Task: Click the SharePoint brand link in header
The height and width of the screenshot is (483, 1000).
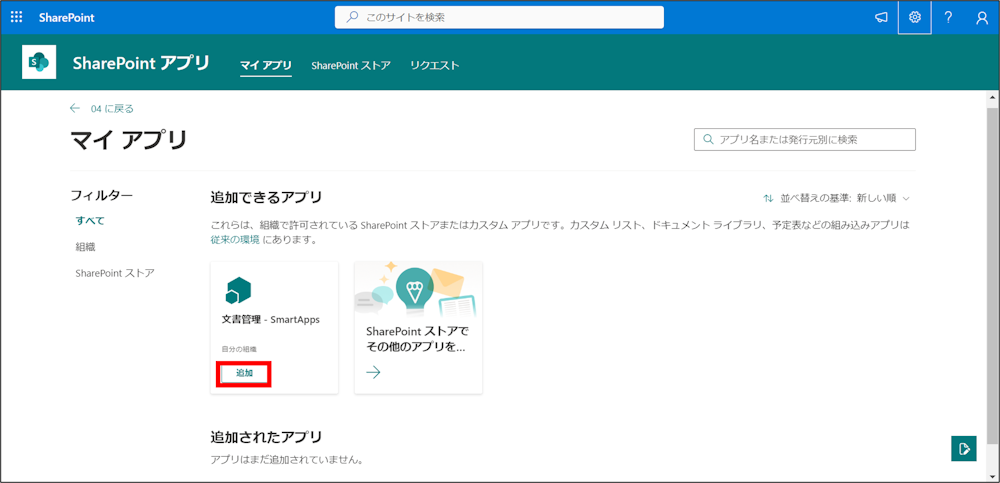Action: point(66,18)
